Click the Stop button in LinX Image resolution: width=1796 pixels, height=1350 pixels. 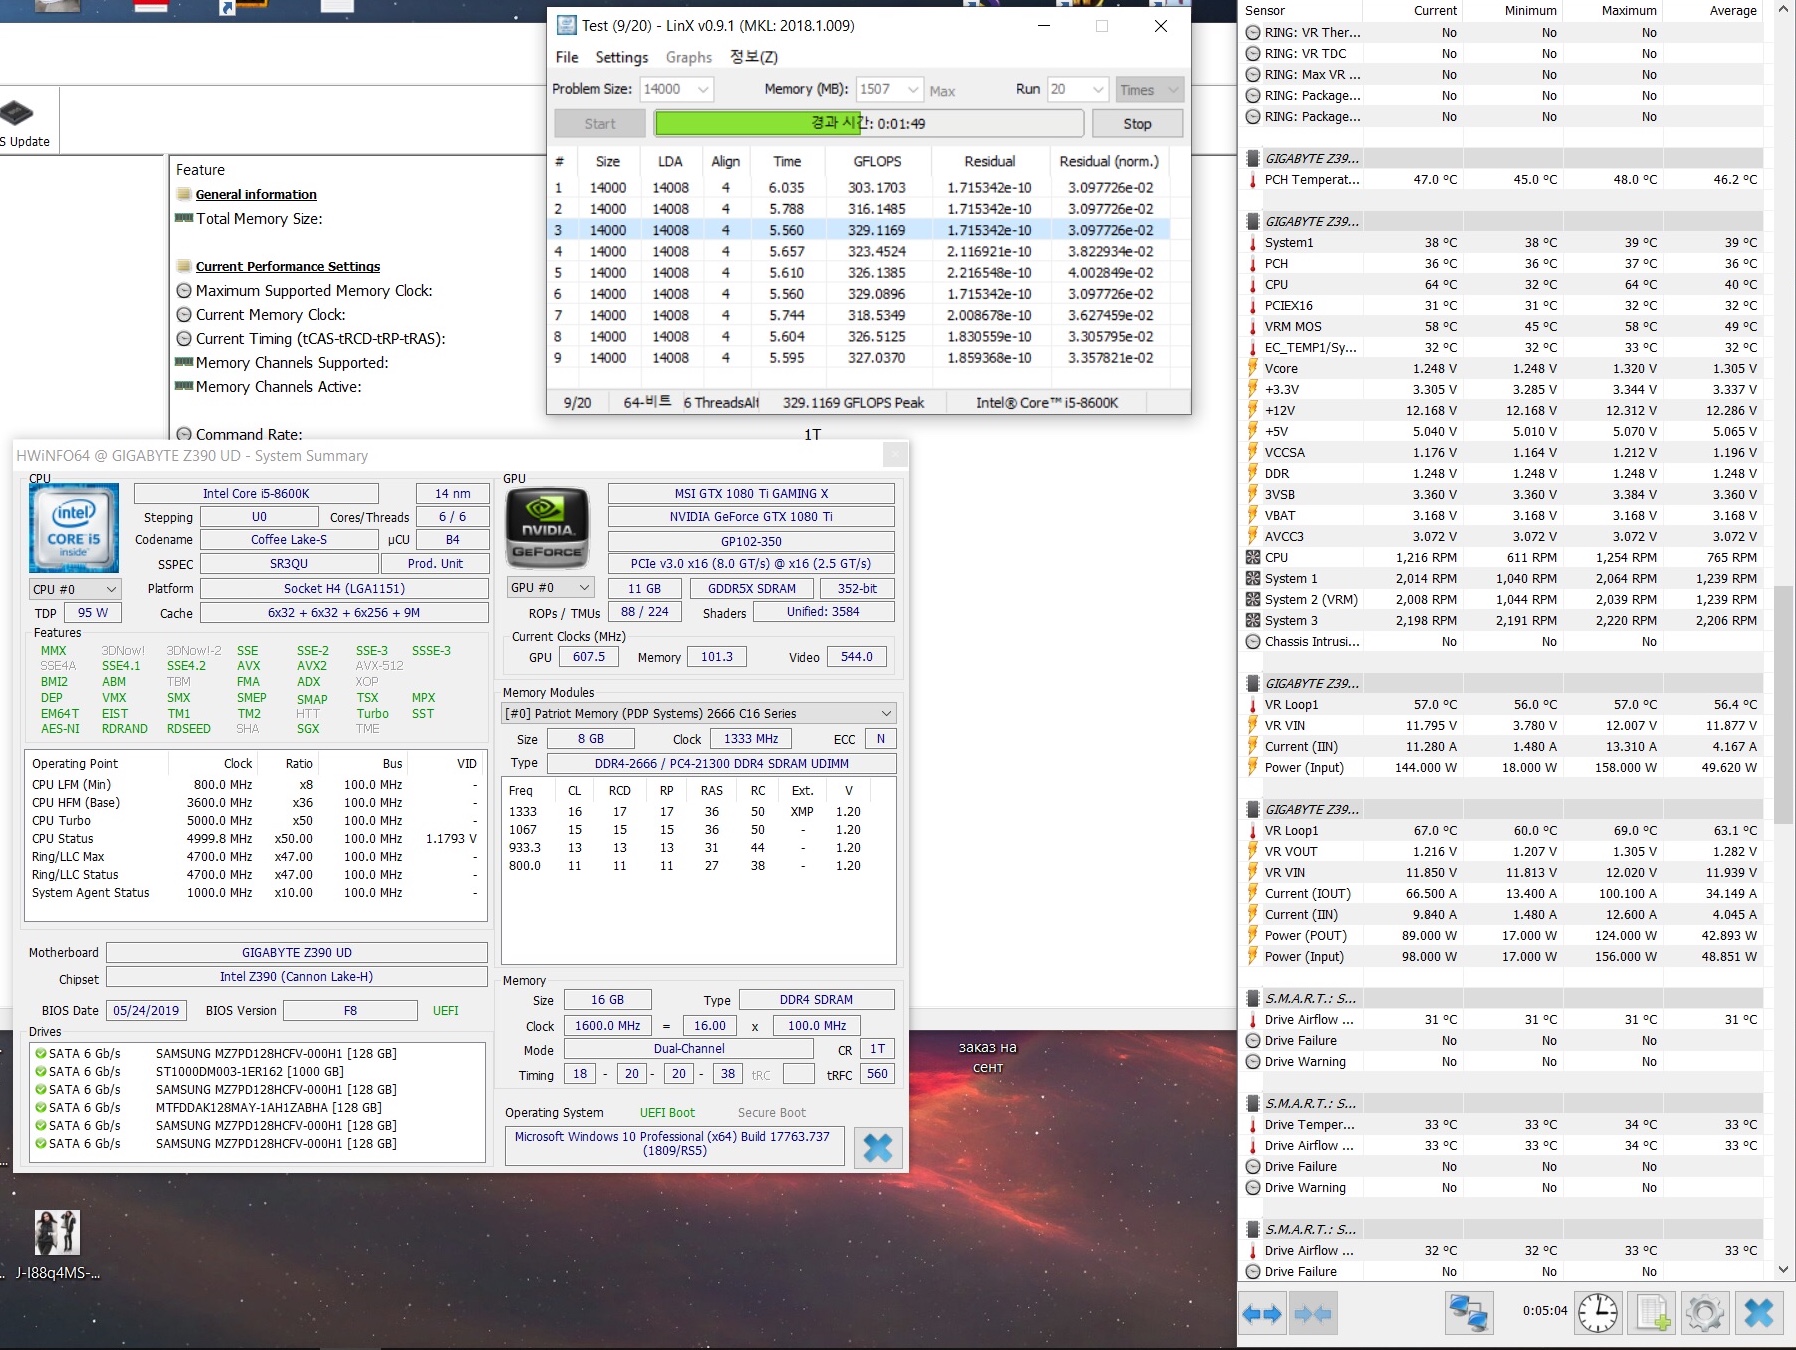[x=1137, y=123]
